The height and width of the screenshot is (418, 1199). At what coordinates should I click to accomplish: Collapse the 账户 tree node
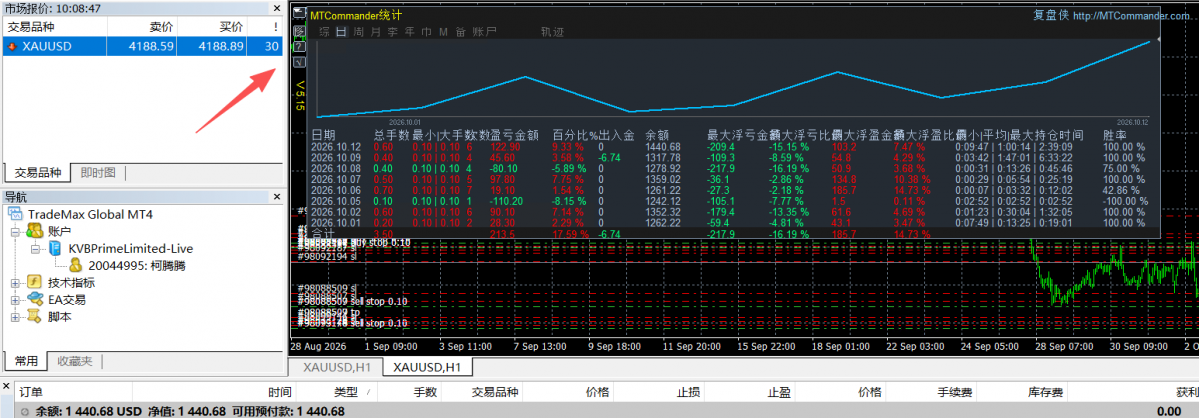[x=15, y=232]
